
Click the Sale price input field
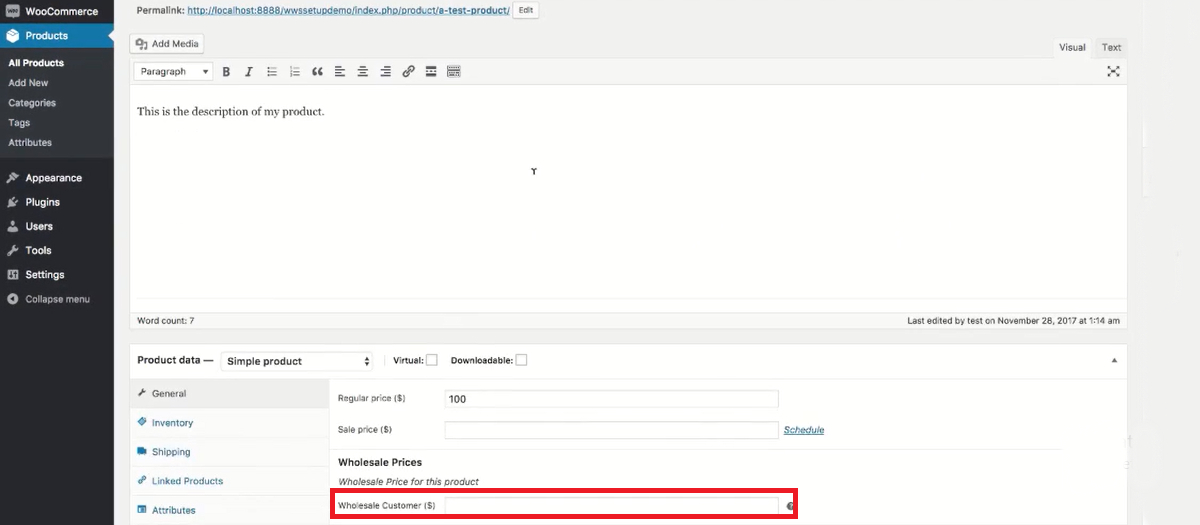(x=611, y=430)
